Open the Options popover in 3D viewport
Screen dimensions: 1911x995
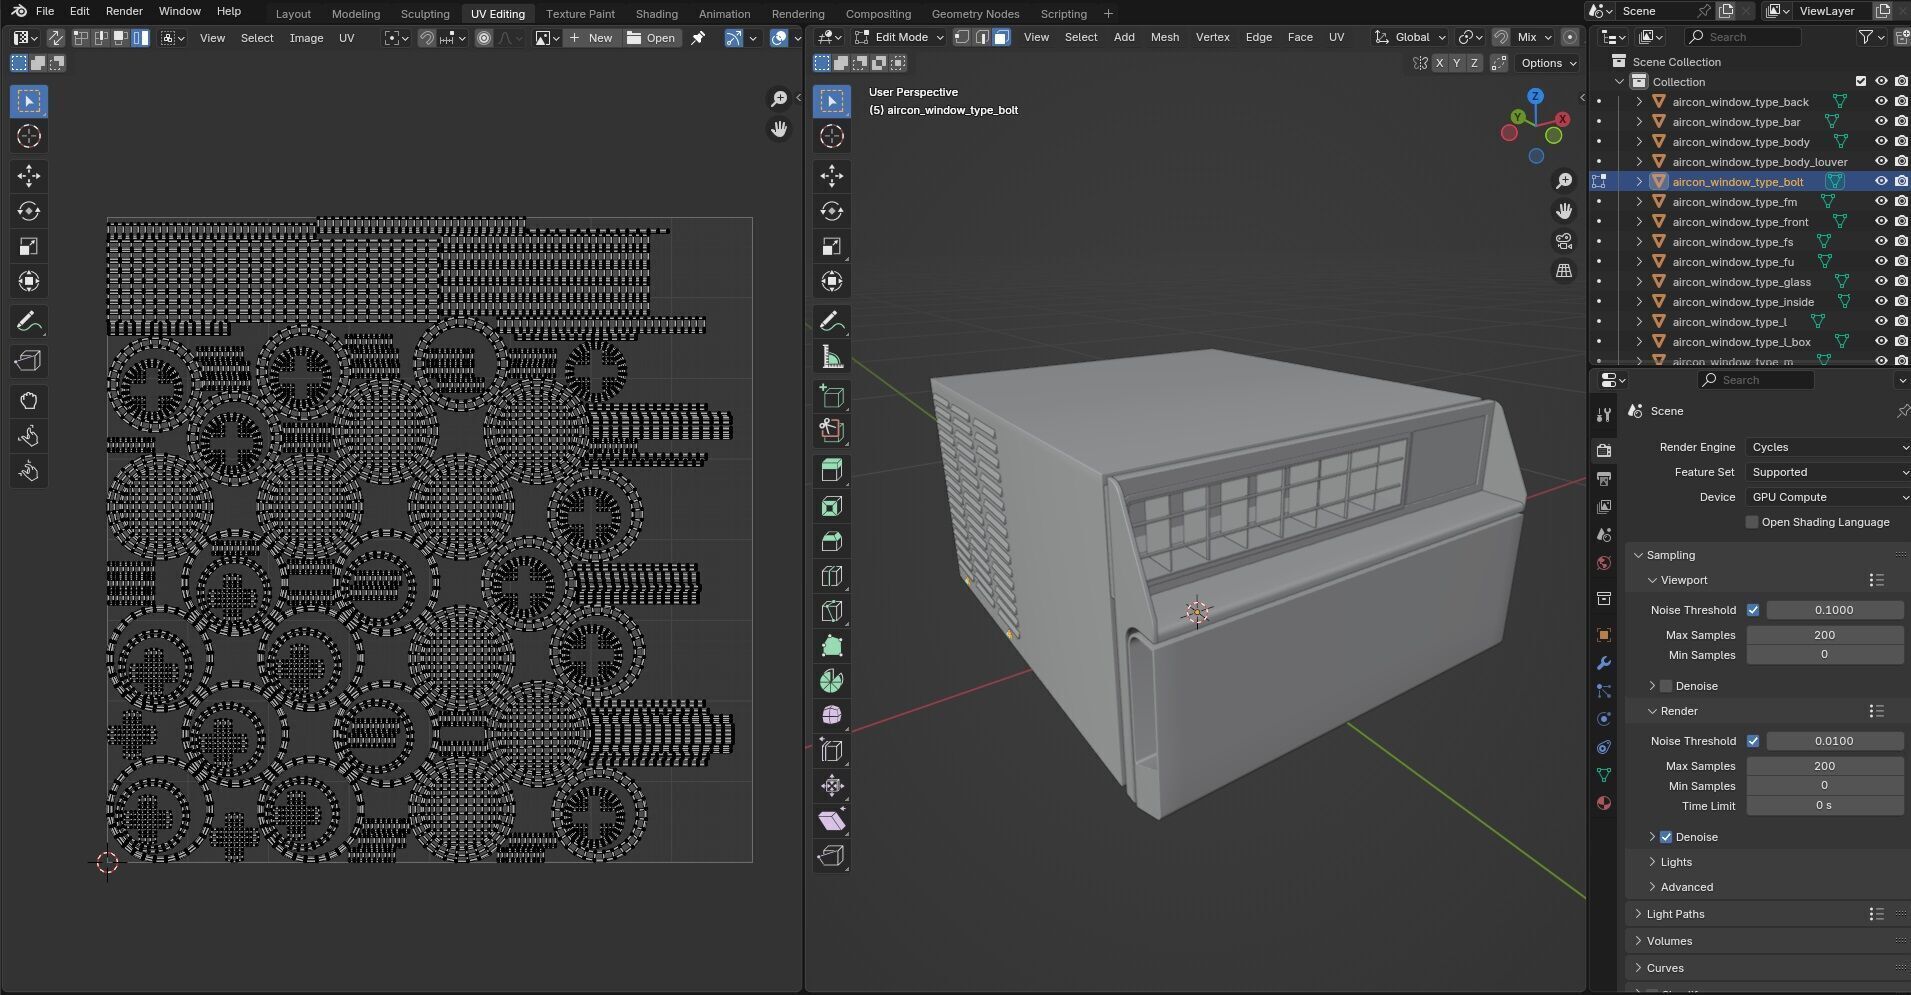click(1547, 63)
